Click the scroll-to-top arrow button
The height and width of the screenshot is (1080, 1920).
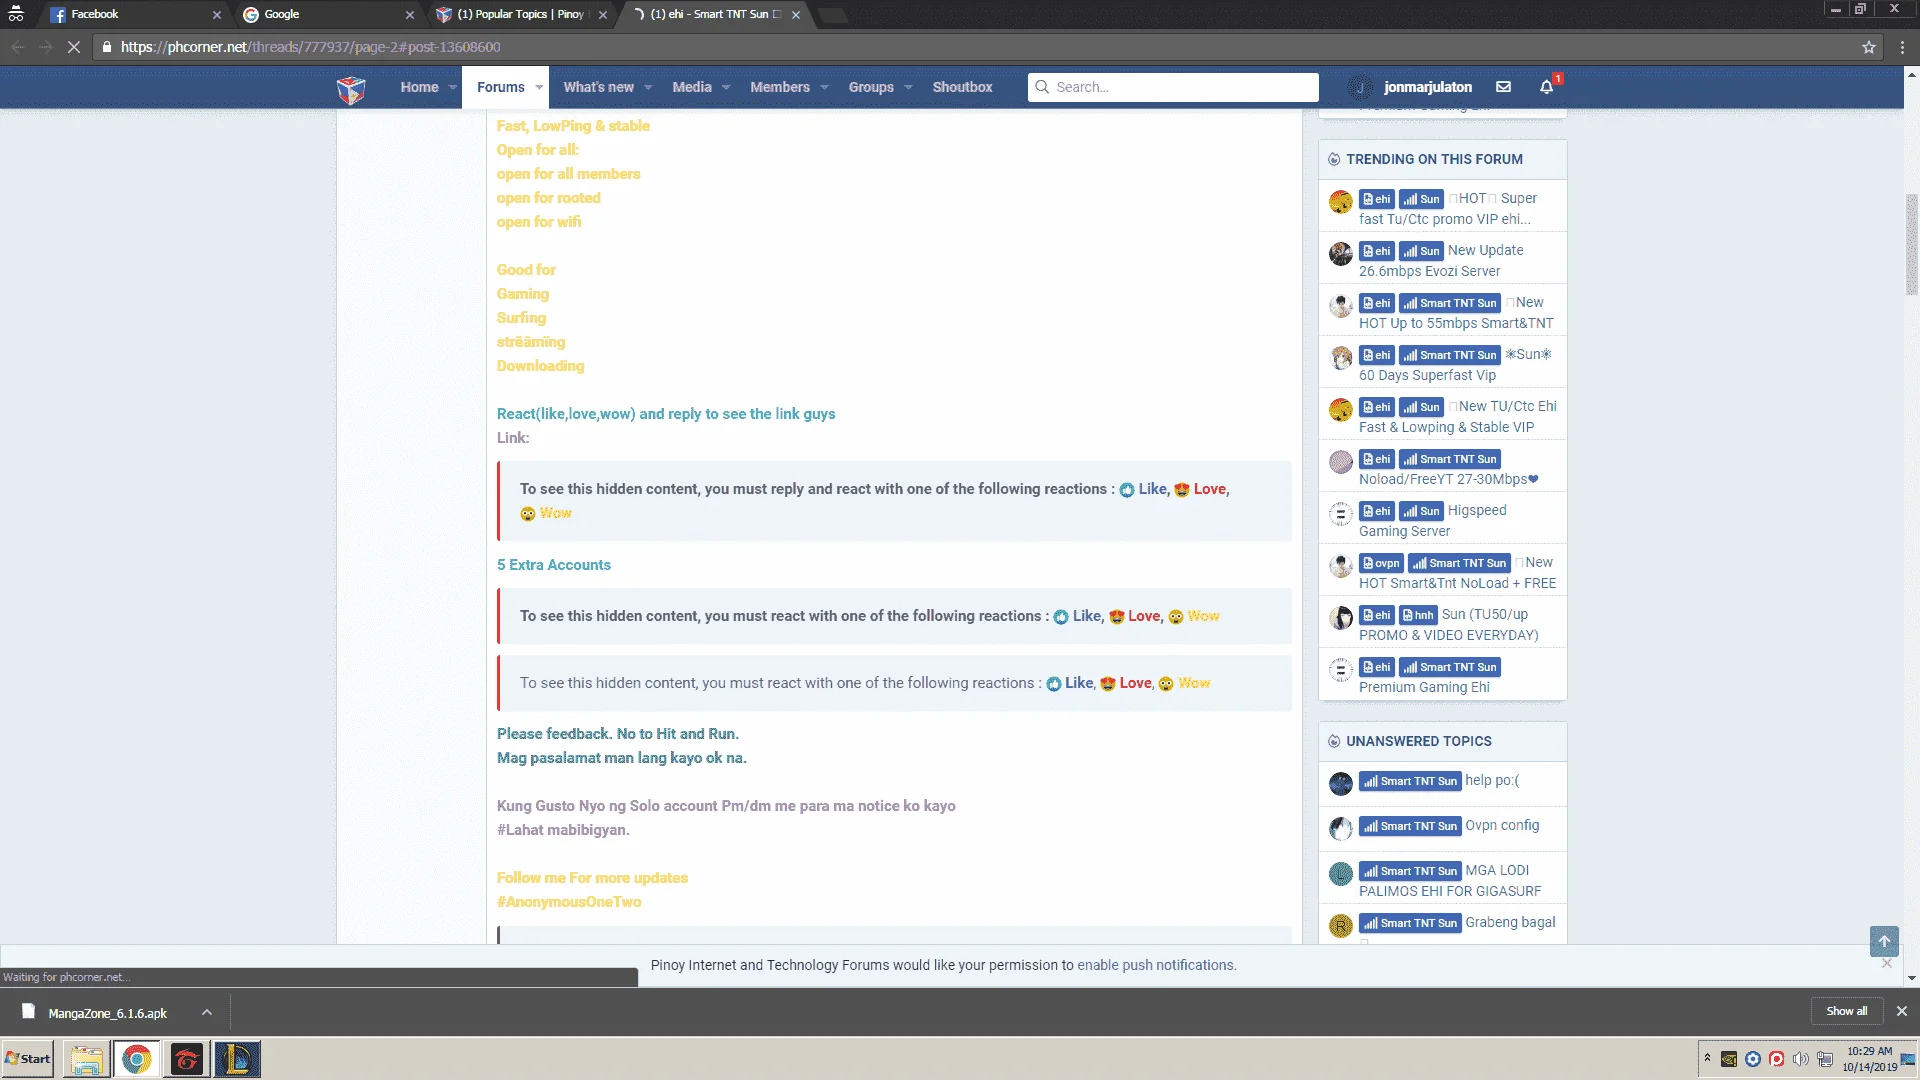[x=1884, y=941]
